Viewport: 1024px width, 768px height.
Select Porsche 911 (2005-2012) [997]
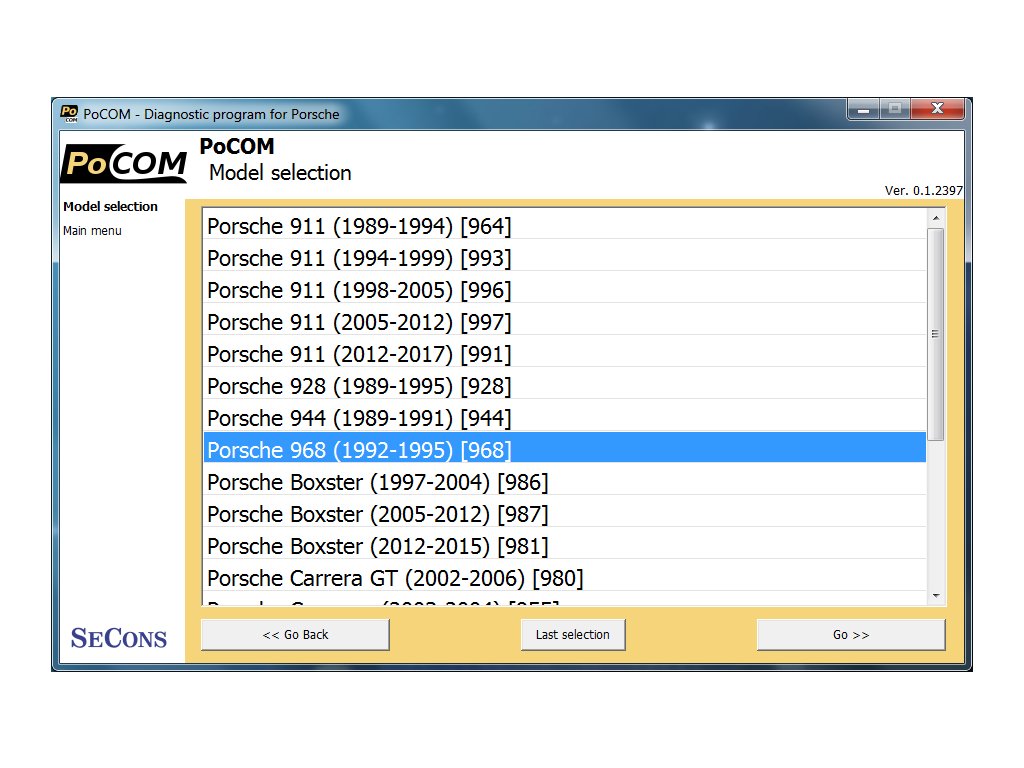565,322
